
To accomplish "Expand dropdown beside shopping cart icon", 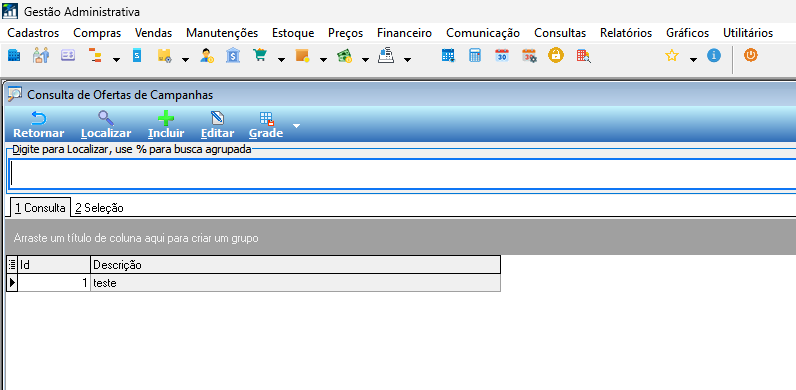I will (281, 60).
